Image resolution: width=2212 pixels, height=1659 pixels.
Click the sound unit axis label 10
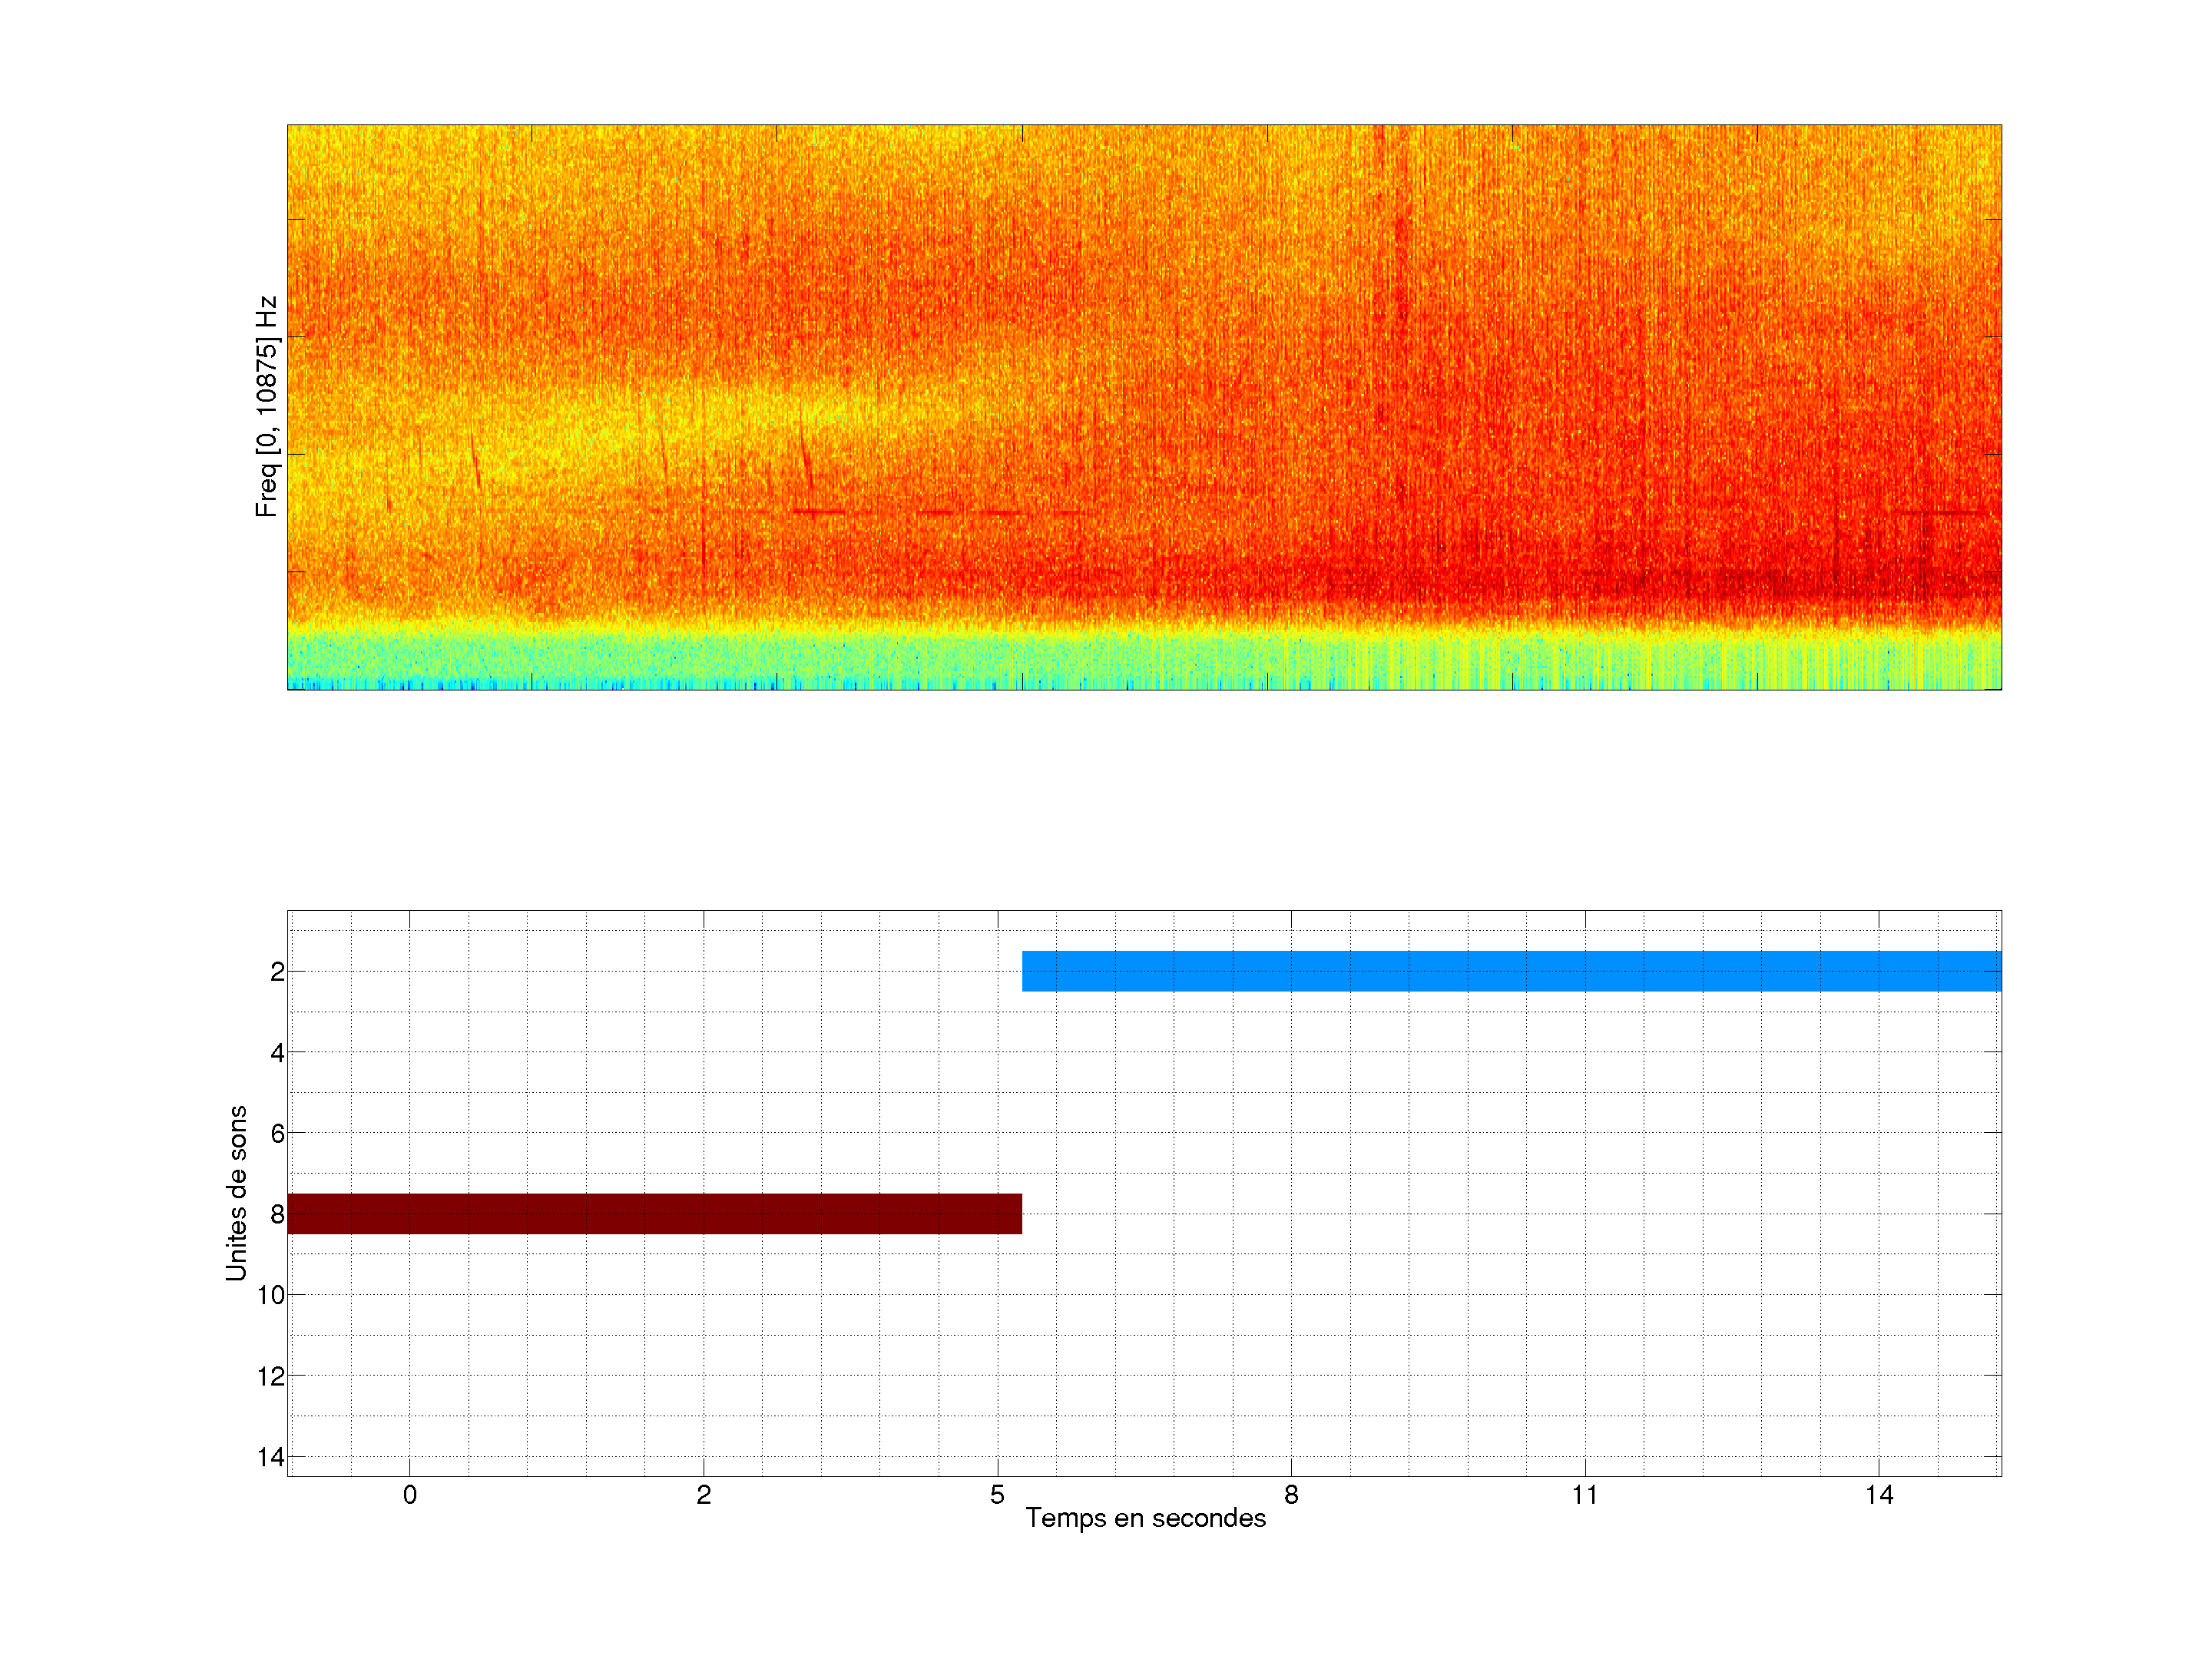pos(271,1295)
